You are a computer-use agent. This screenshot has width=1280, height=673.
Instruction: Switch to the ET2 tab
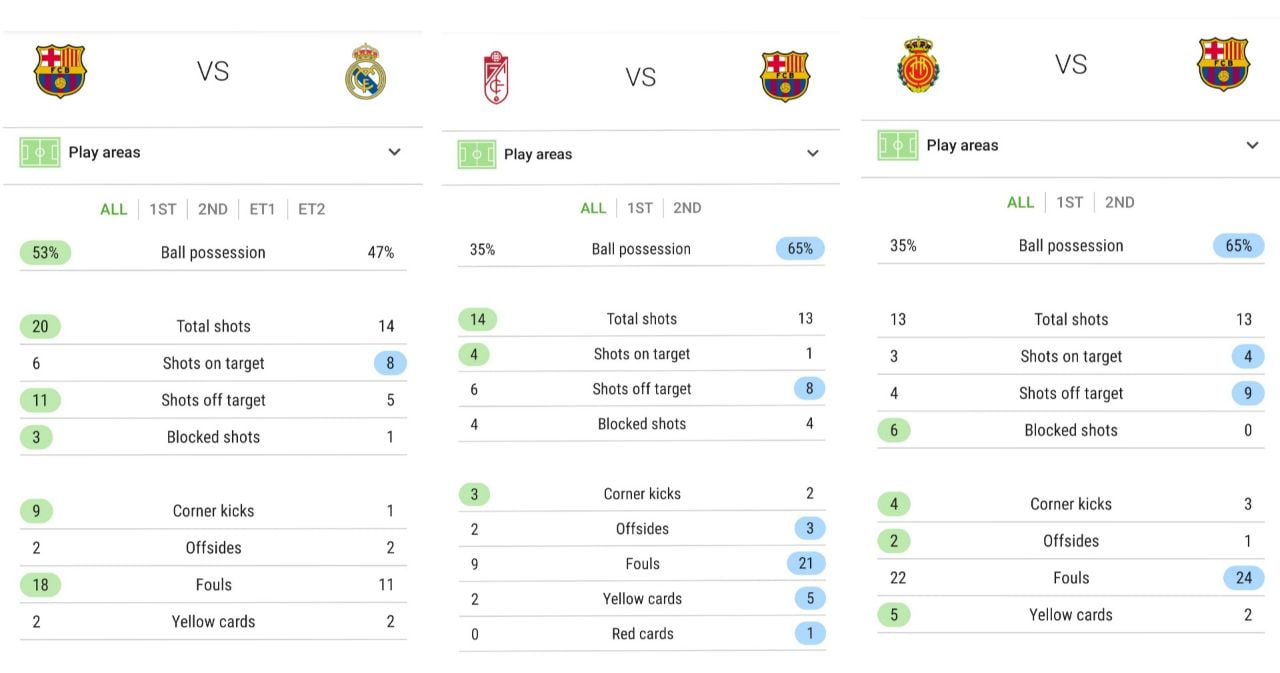pos(311,209)
